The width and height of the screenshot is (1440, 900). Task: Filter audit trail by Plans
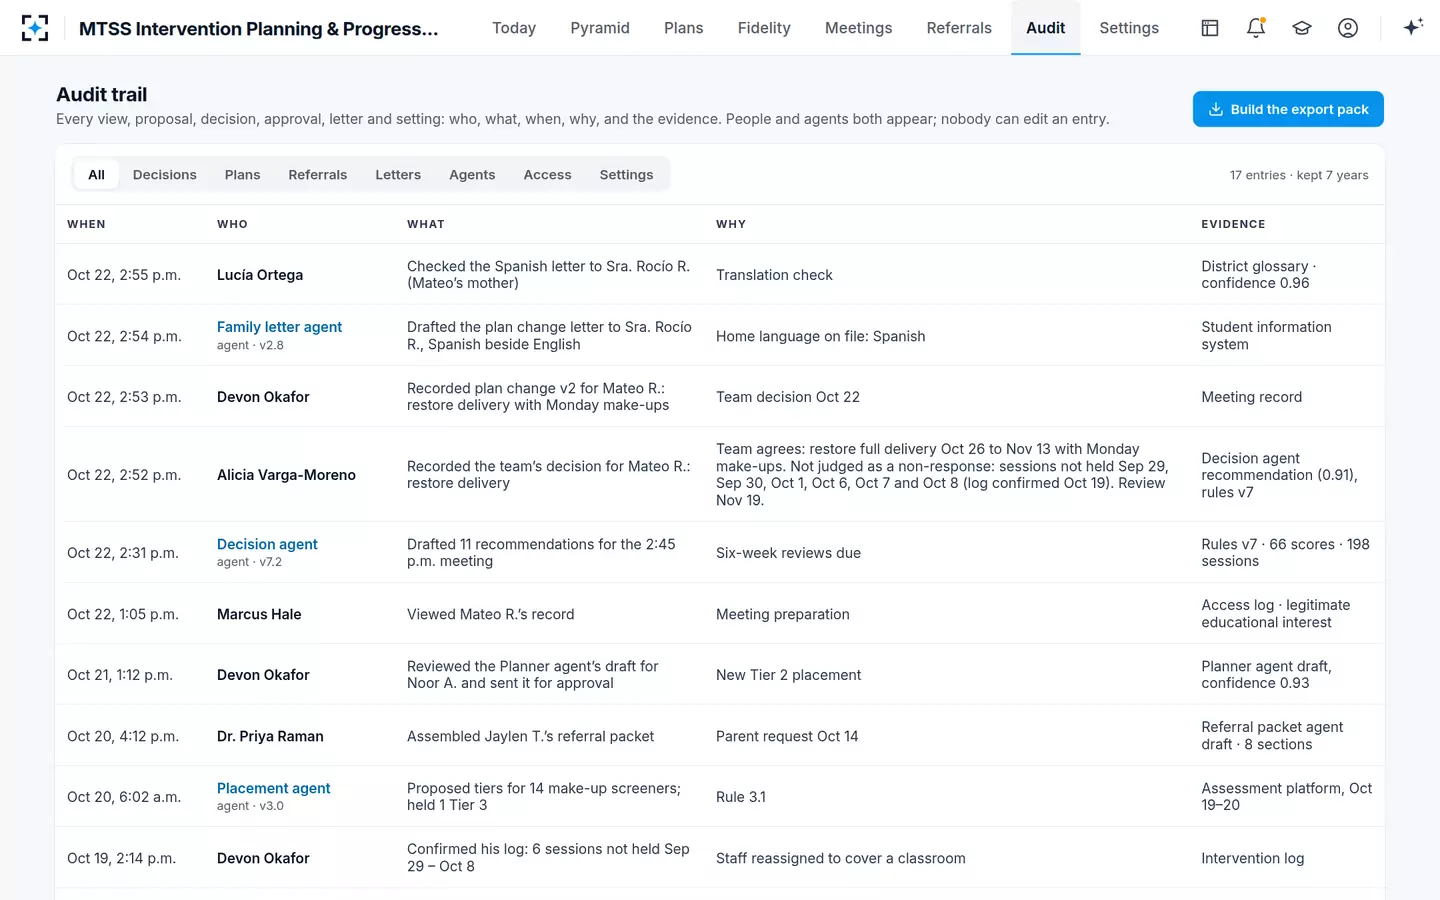click(242, 175)
